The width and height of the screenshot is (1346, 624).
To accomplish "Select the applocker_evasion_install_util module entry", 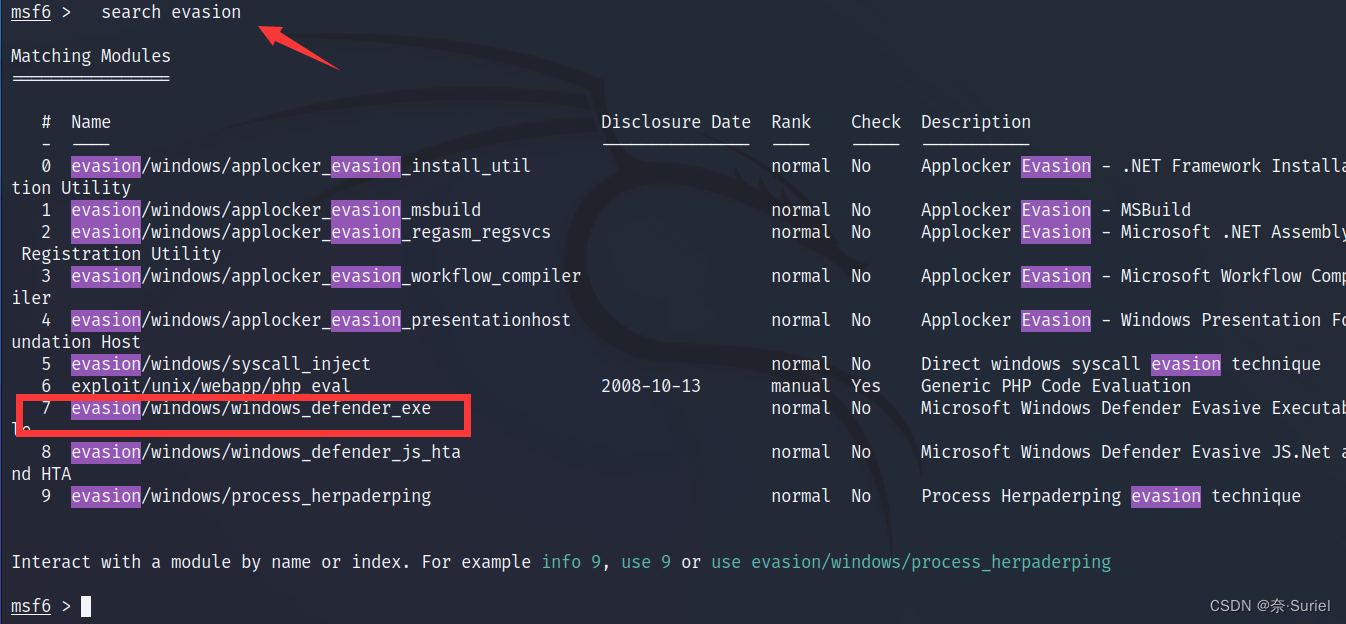I will point(299,165).
